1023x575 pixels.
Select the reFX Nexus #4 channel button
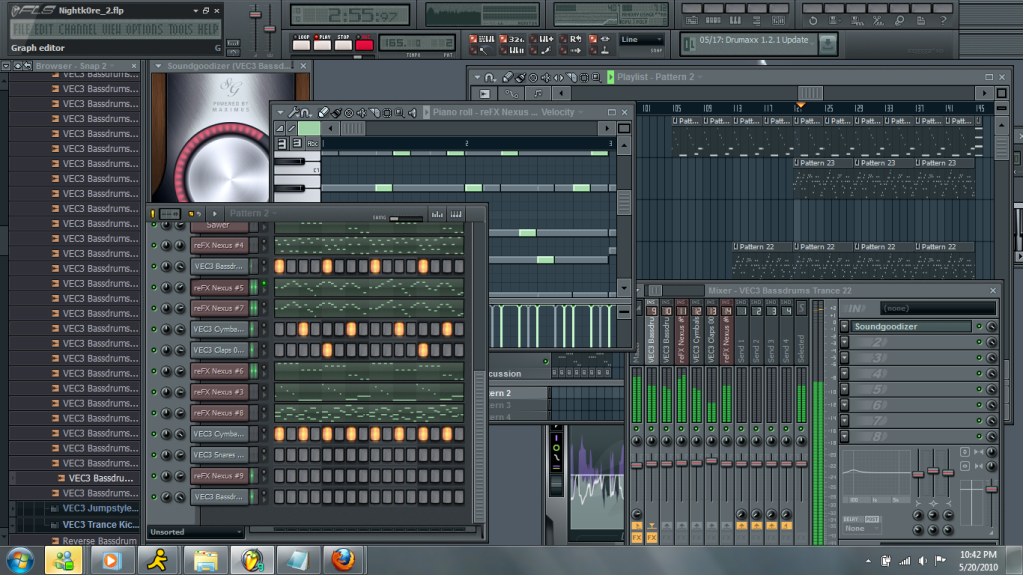pos(218,245)
